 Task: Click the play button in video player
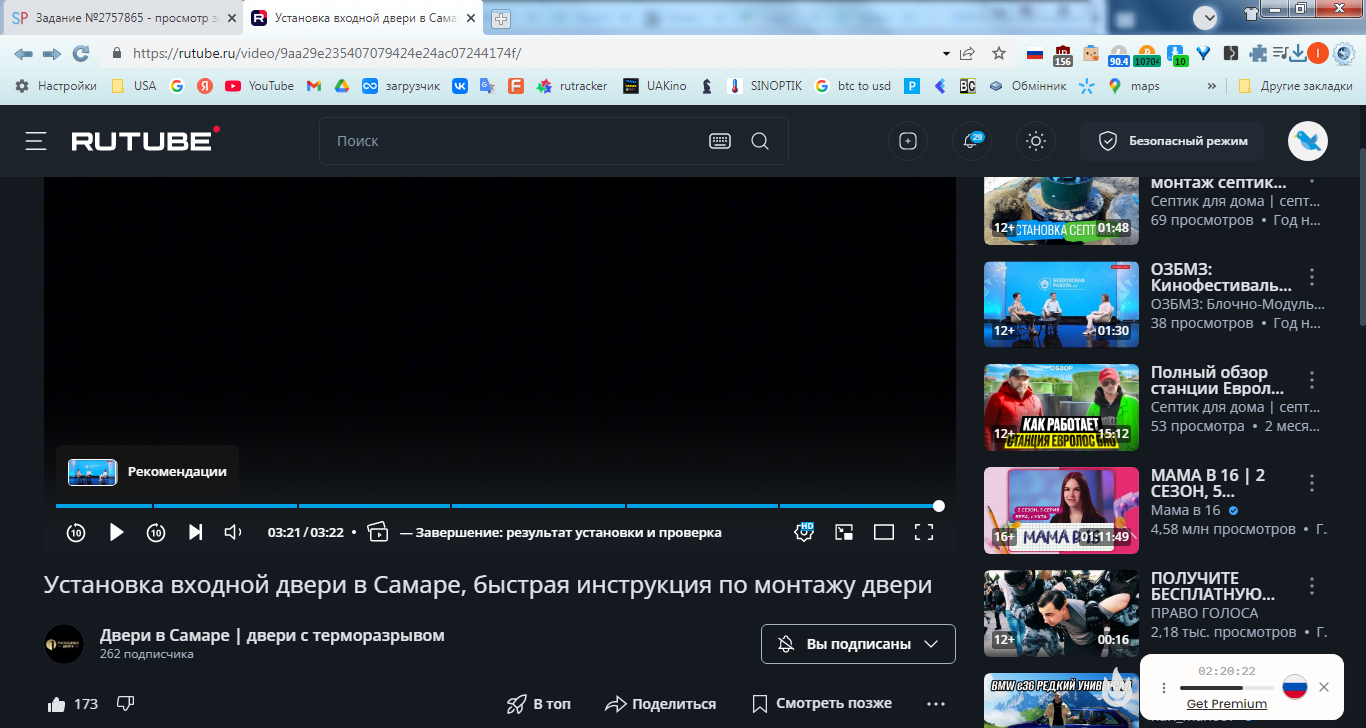[116, 532]
